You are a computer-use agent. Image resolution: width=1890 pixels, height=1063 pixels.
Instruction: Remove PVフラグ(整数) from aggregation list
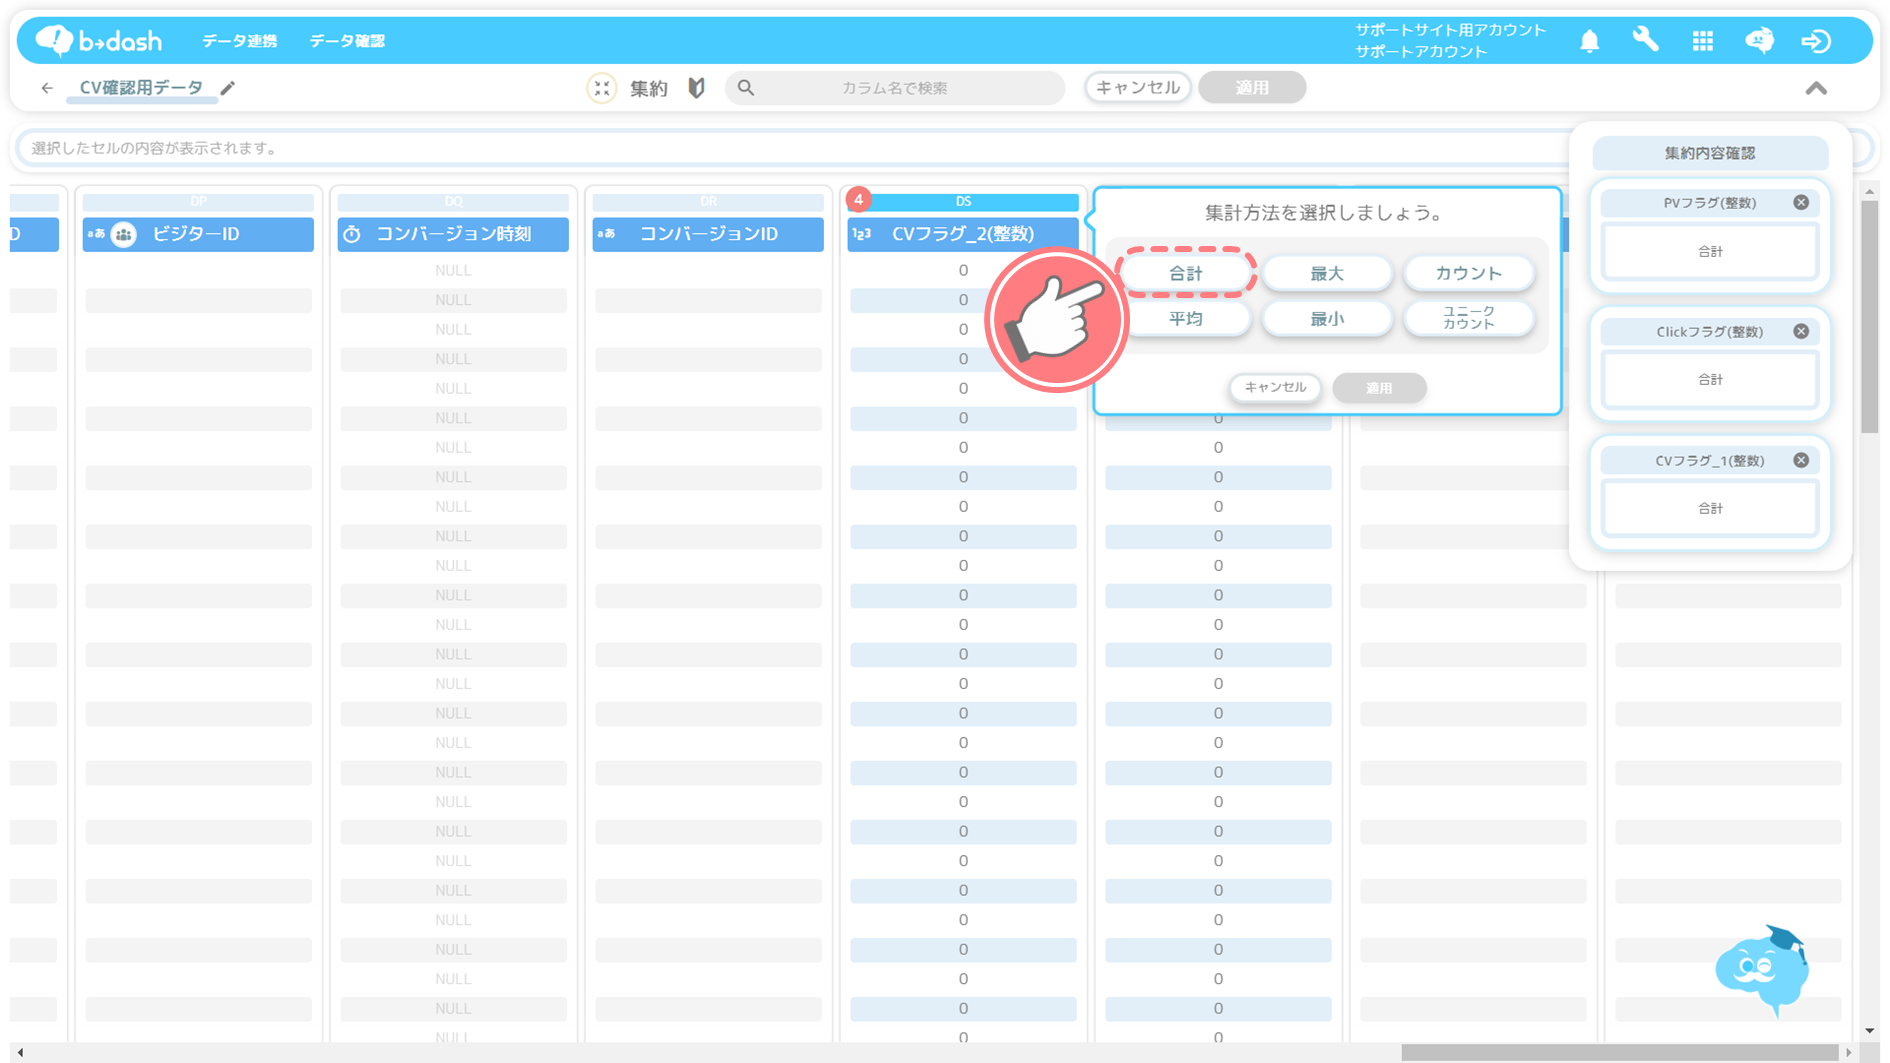click(x=1801, y=202)
